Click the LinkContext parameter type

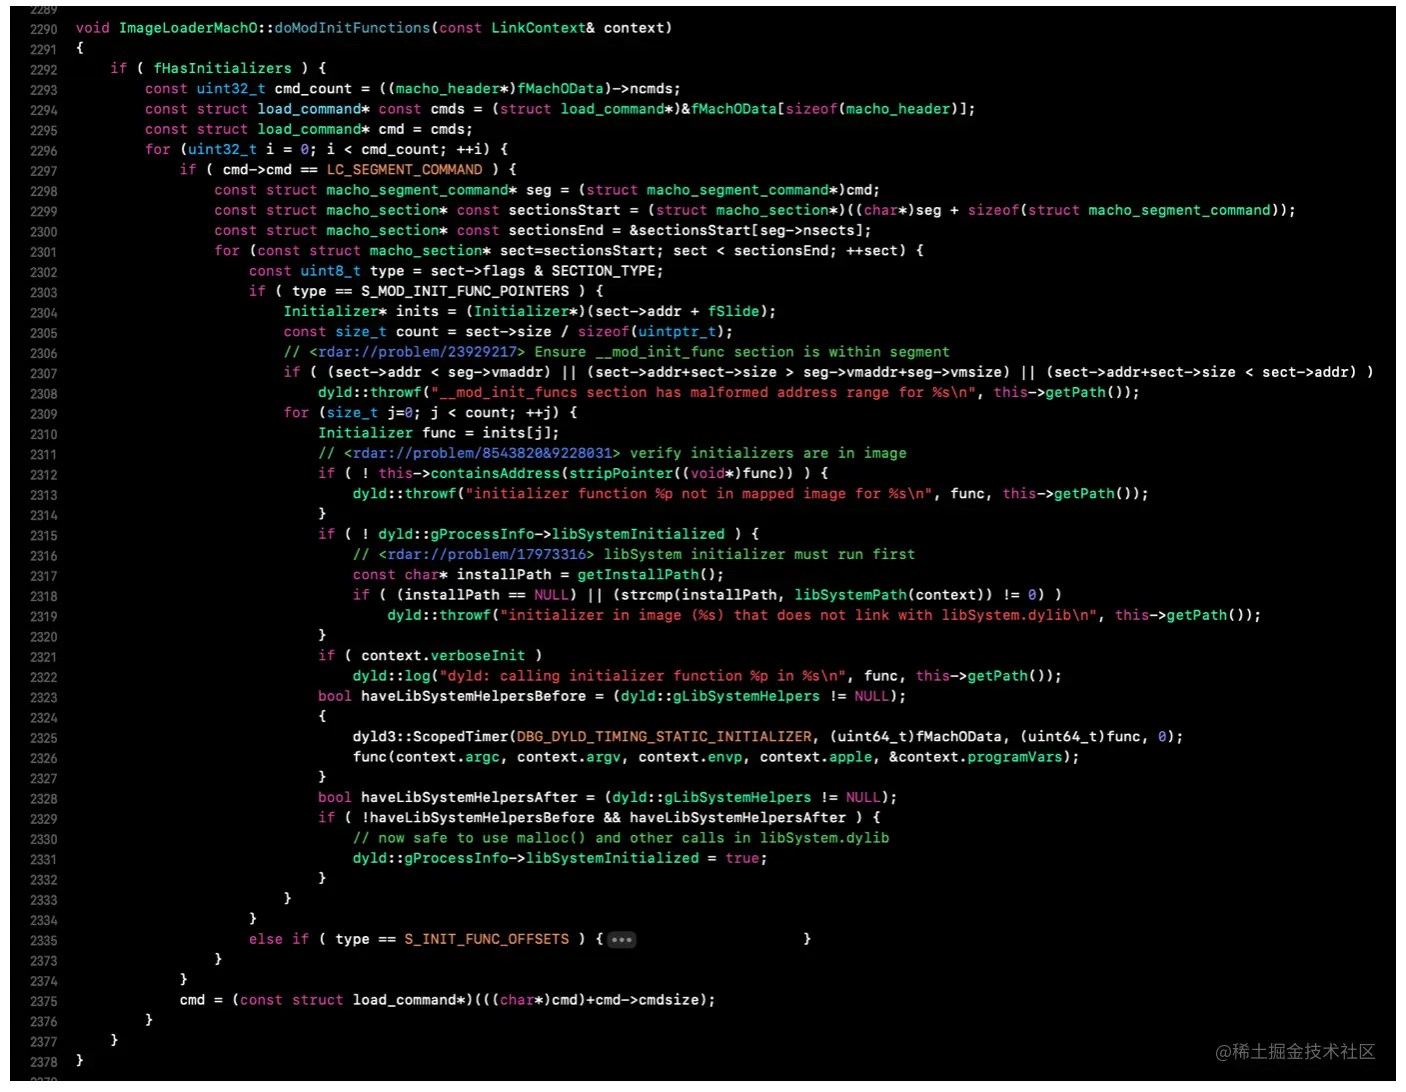point(538,28)
